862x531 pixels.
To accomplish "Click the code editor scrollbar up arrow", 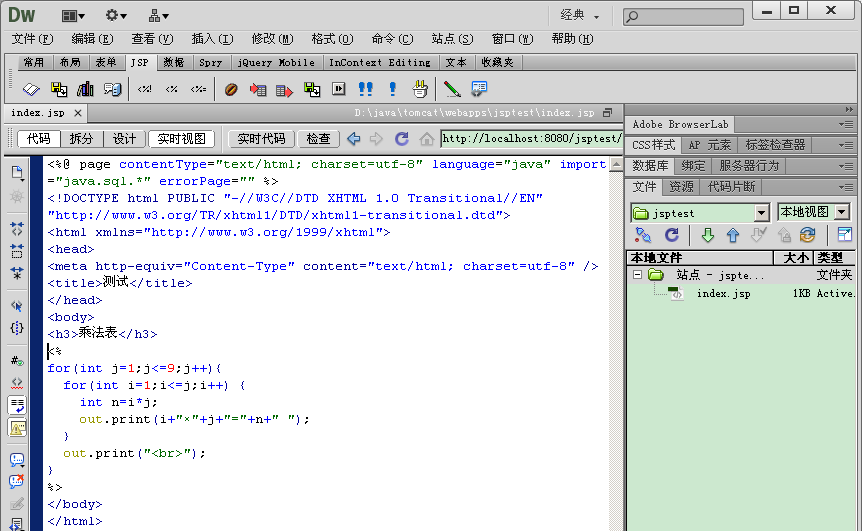I will (x=616, y=164).
